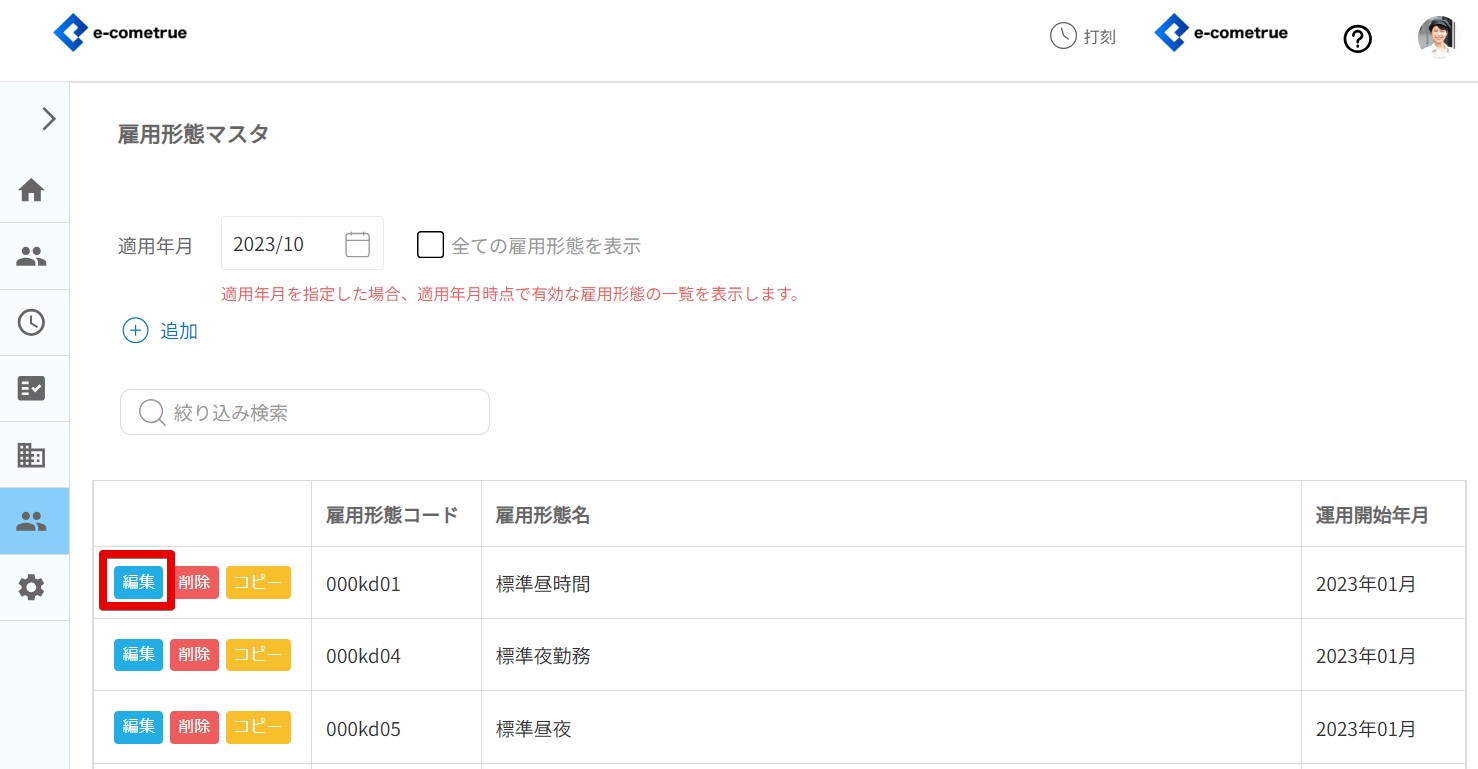Click the e-cometrue logo at top left
This screenshot has width=1478, height=769.
click(120, 33)
